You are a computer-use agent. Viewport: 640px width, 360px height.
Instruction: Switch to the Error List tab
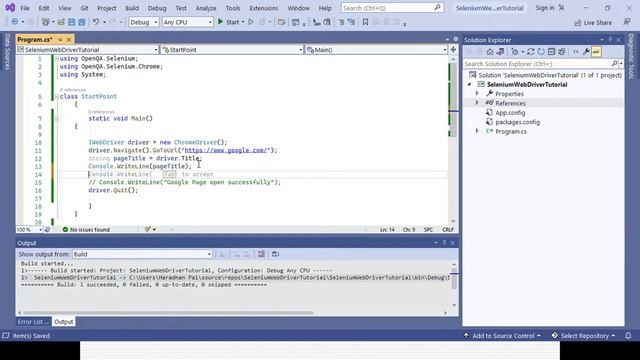point(33,322)
